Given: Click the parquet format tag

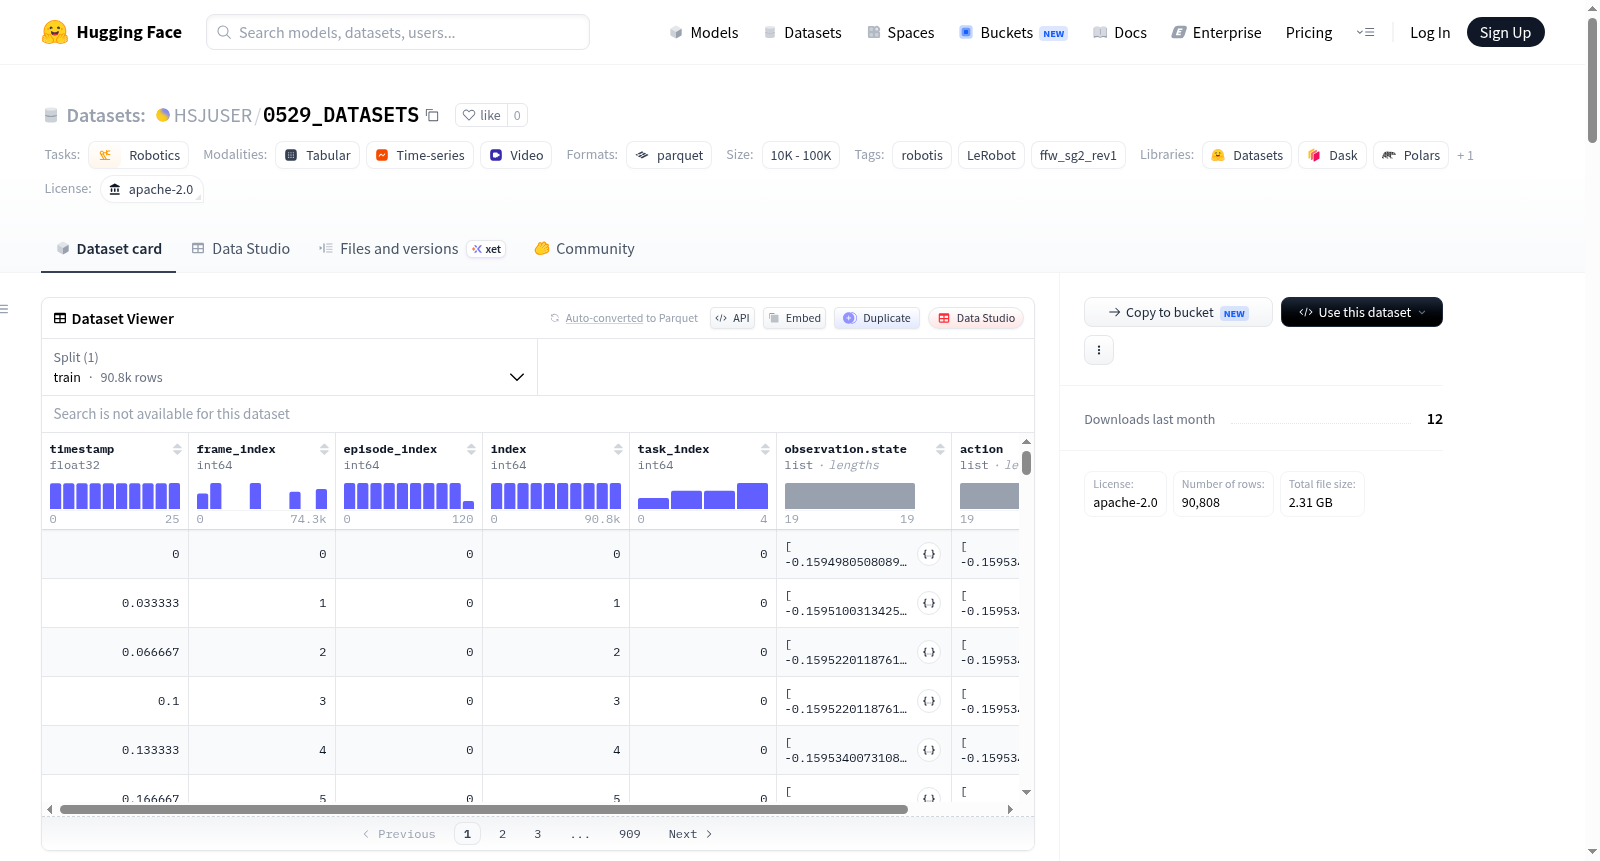Looking at the screenshot, I should click(669, 155).
